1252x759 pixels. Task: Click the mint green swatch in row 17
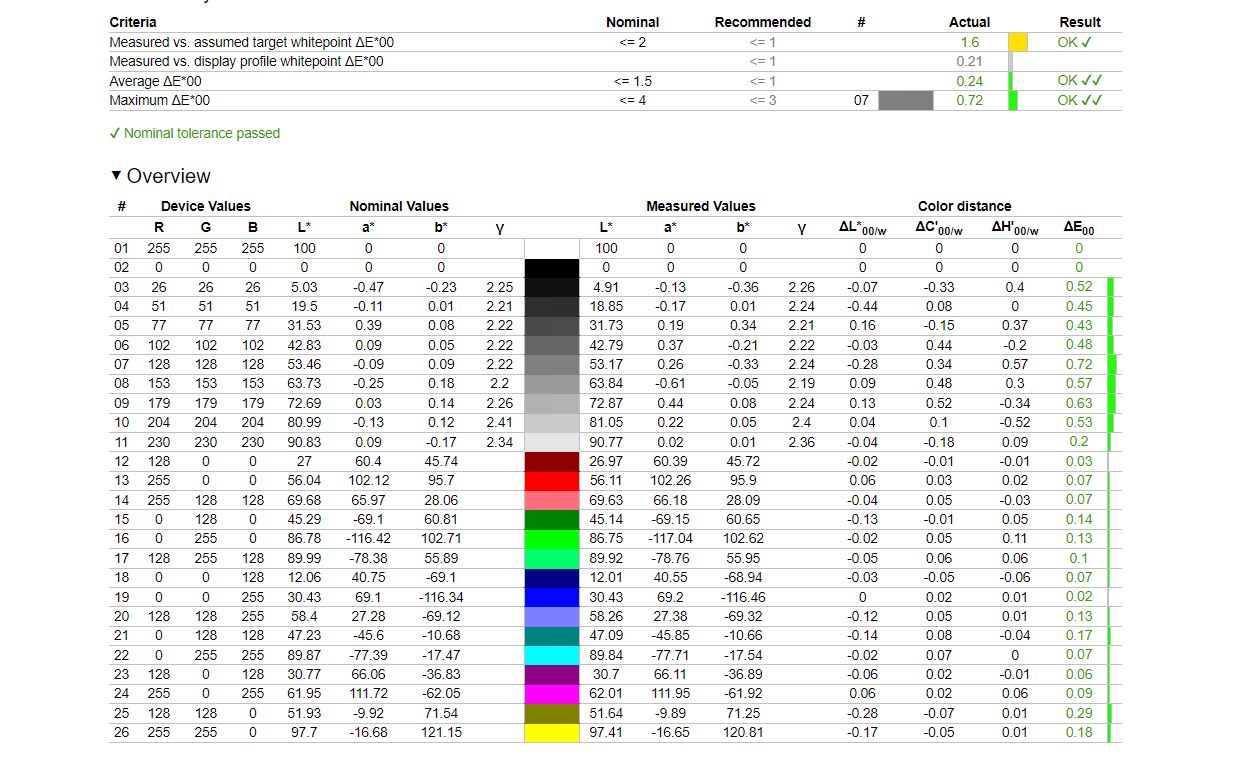click(552, 558)
